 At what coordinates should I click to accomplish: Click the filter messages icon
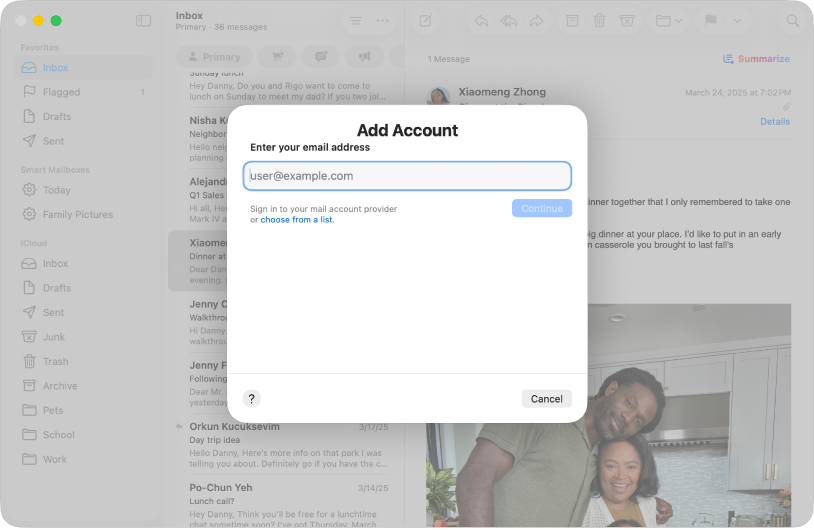pos(355,20)
